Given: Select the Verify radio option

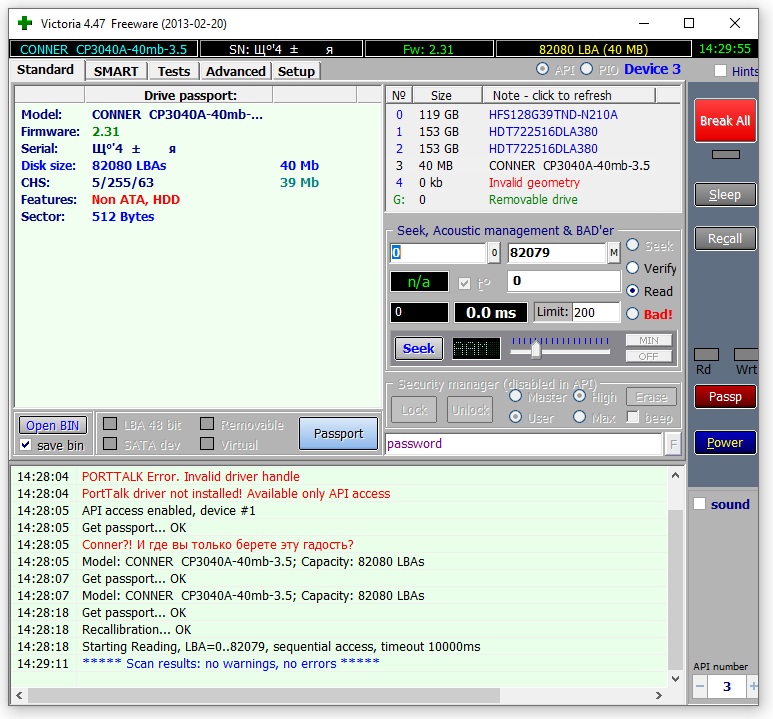Looking at the screenshot, I should coord(632,268).
